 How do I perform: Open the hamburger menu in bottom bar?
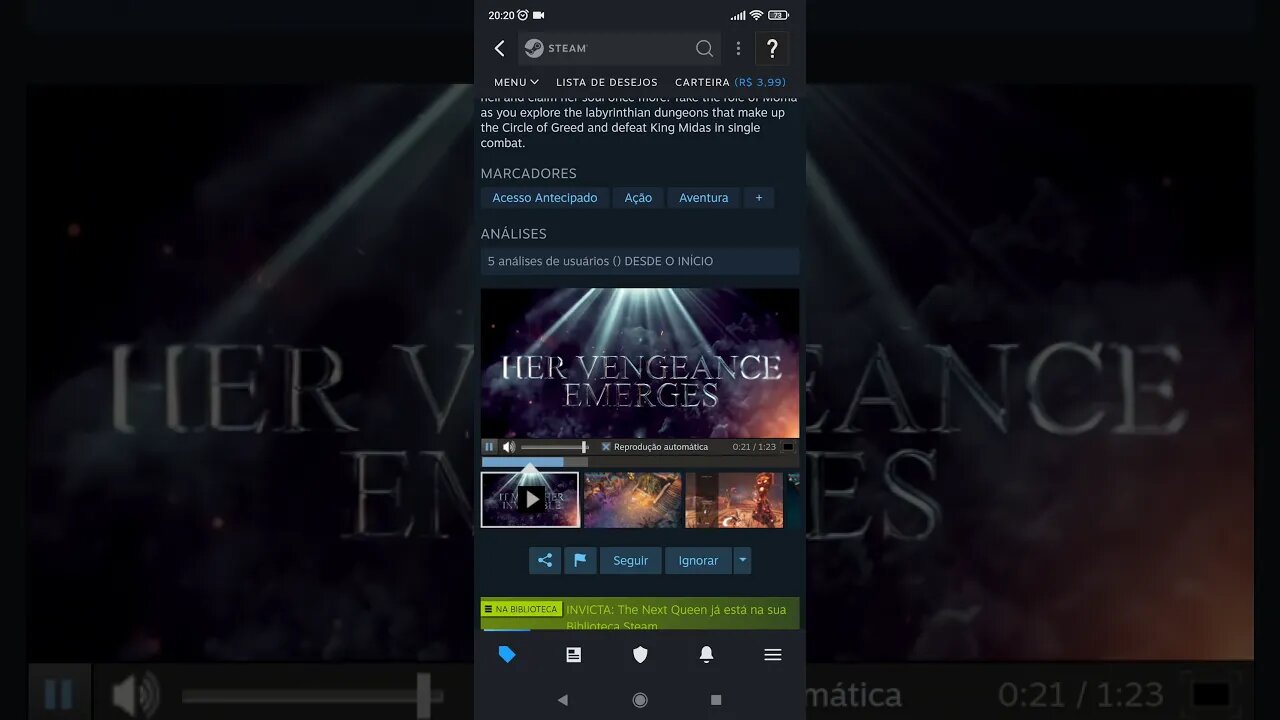coord(773,654)
